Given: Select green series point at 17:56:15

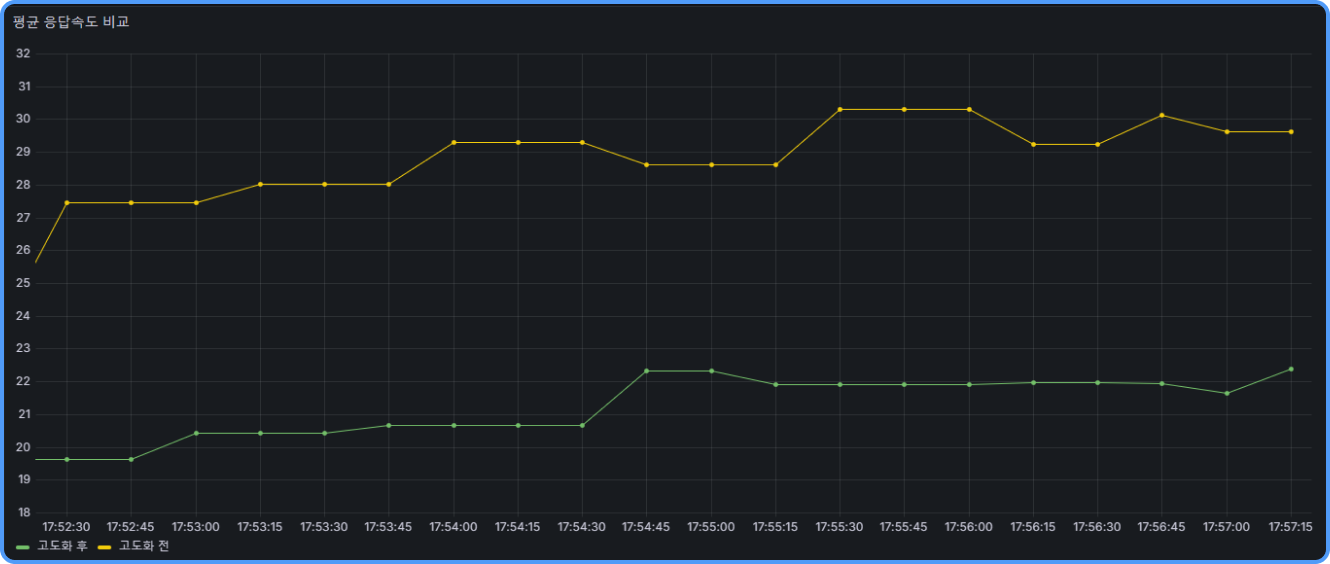Looking at the screenshot, I should coord(1034,383).
